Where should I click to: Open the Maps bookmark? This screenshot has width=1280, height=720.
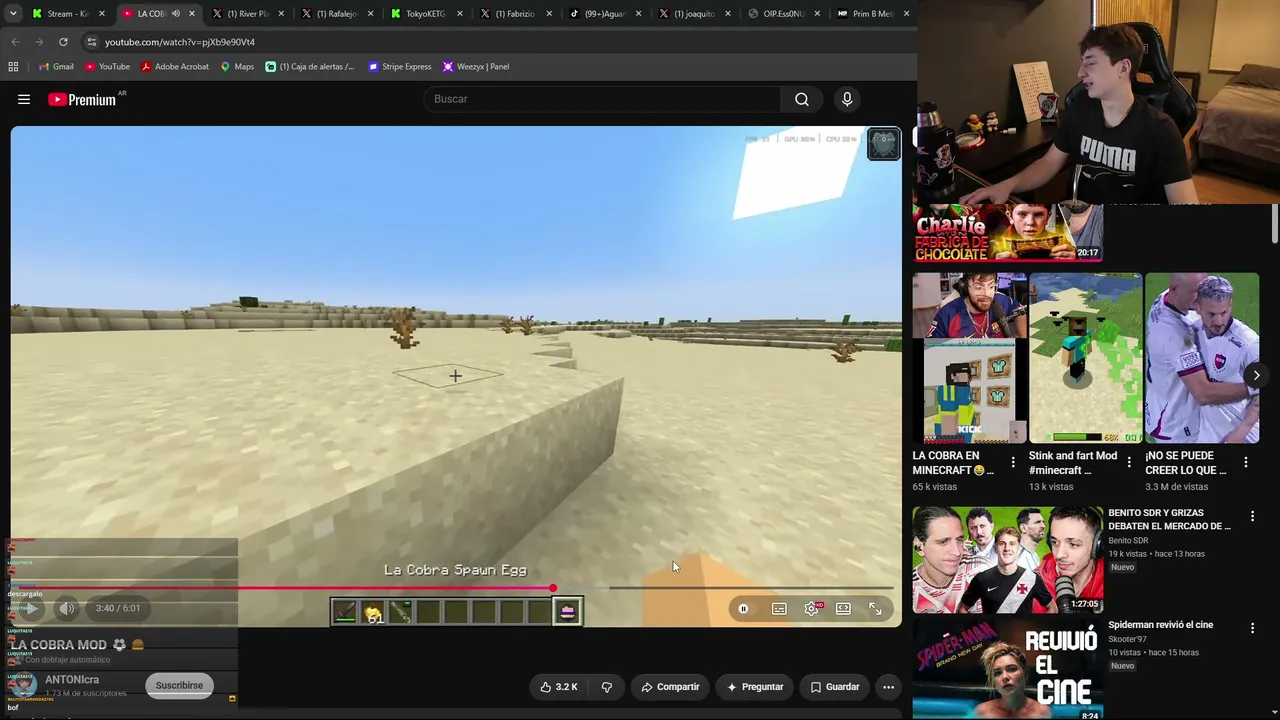[x=237, y=66]
